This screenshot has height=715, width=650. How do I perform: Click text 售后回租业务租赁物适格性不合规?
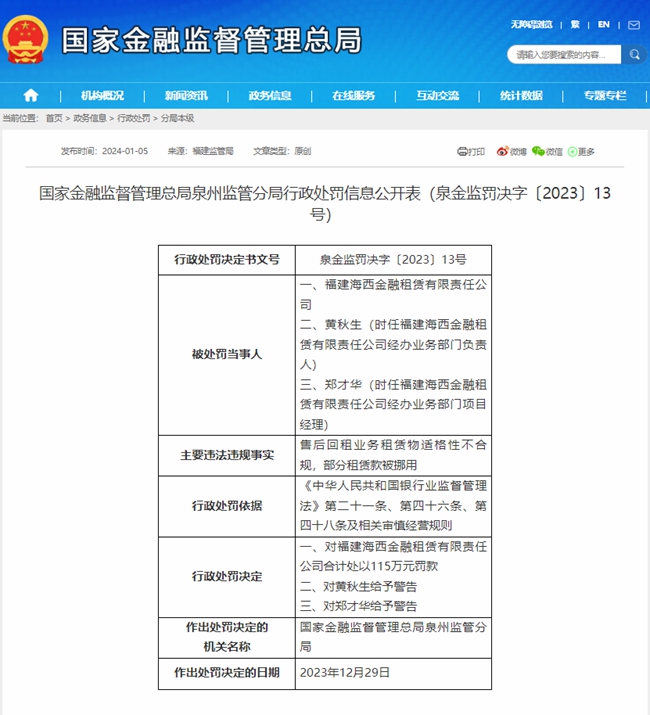(393, 455)
